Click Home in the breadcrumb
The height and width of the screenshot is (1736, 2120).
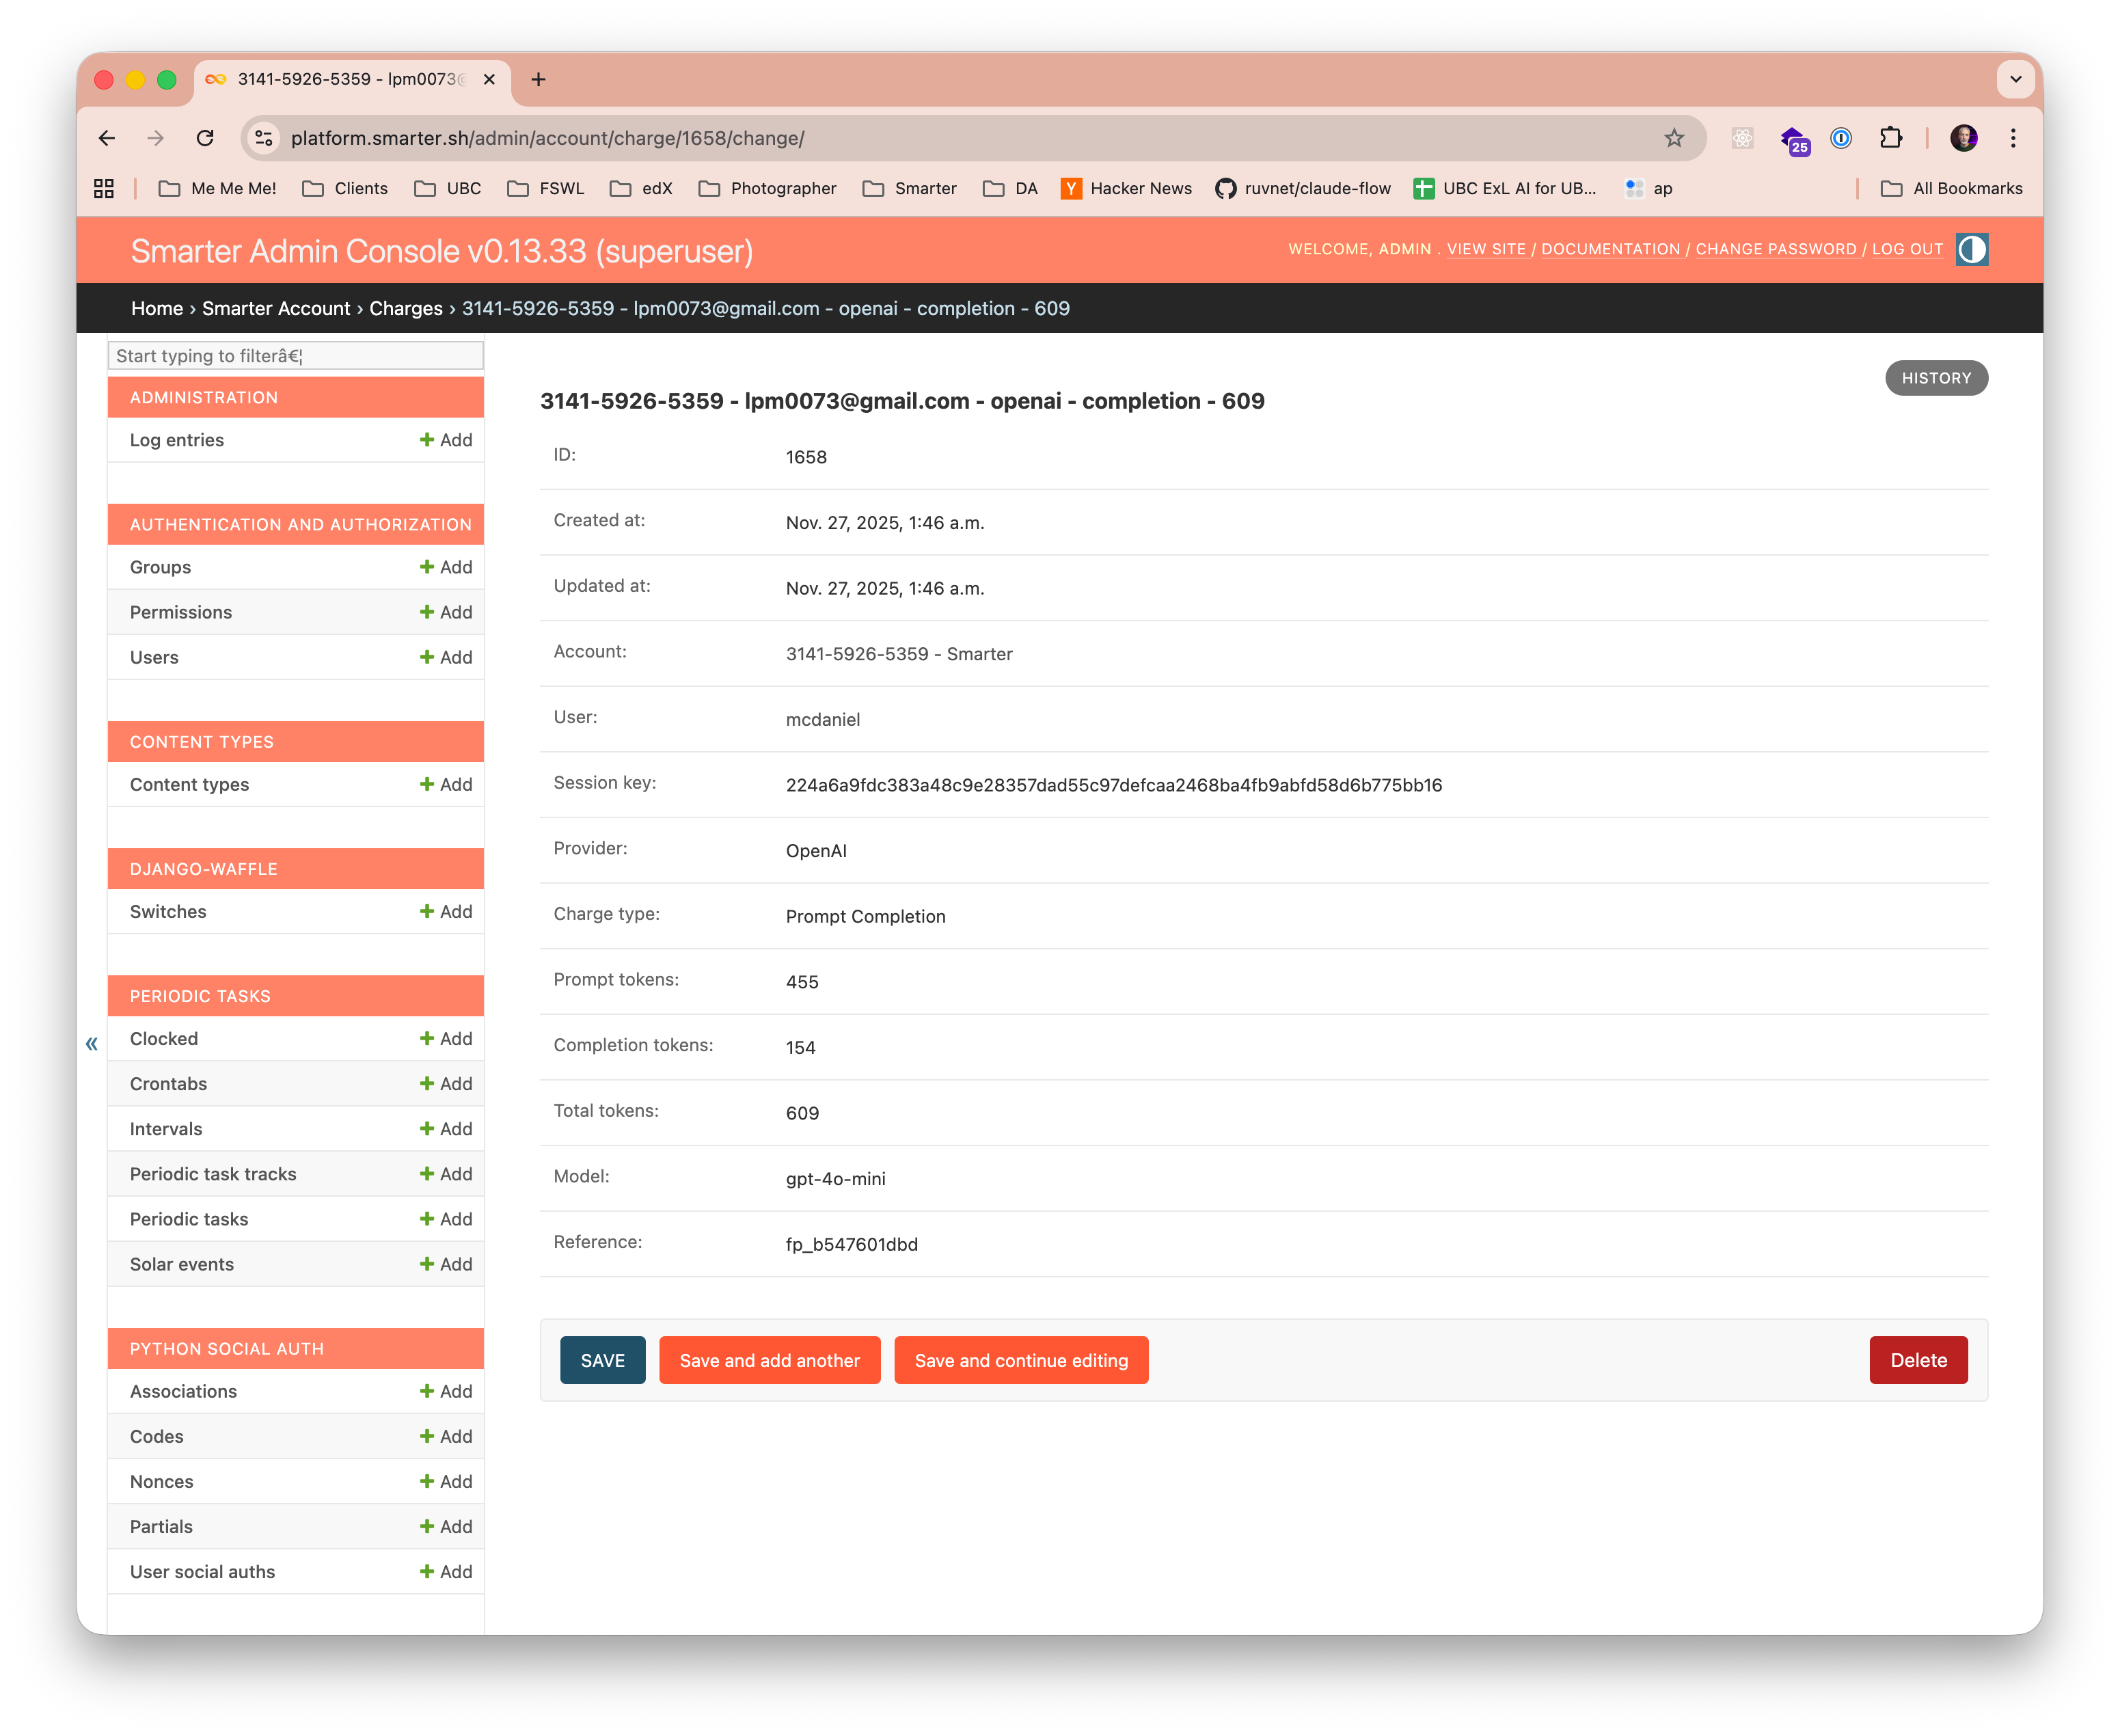(x=157, y=308)
